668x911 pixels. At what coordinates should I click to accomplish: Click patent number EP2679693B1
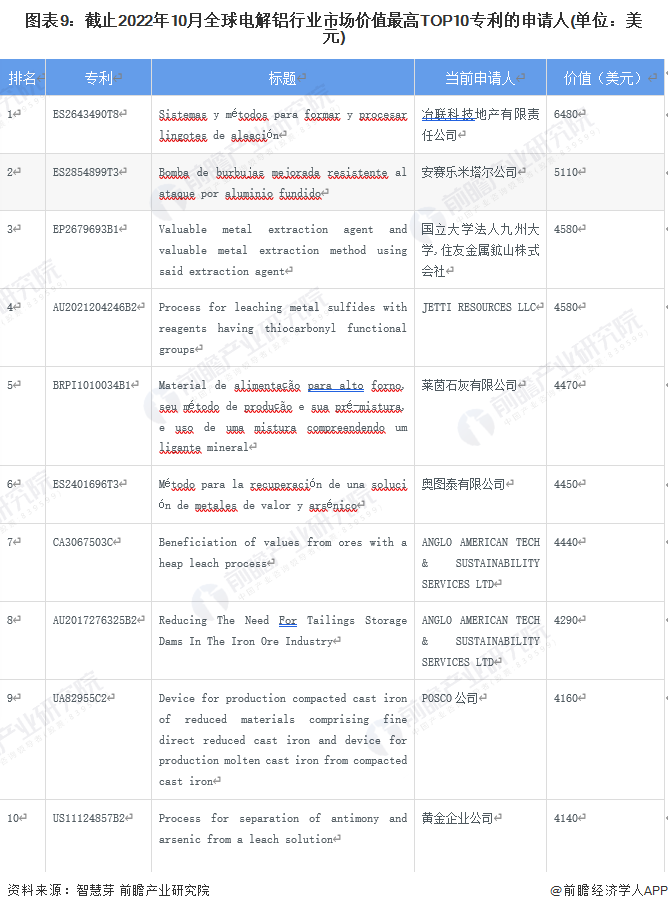tap(85, 229)
